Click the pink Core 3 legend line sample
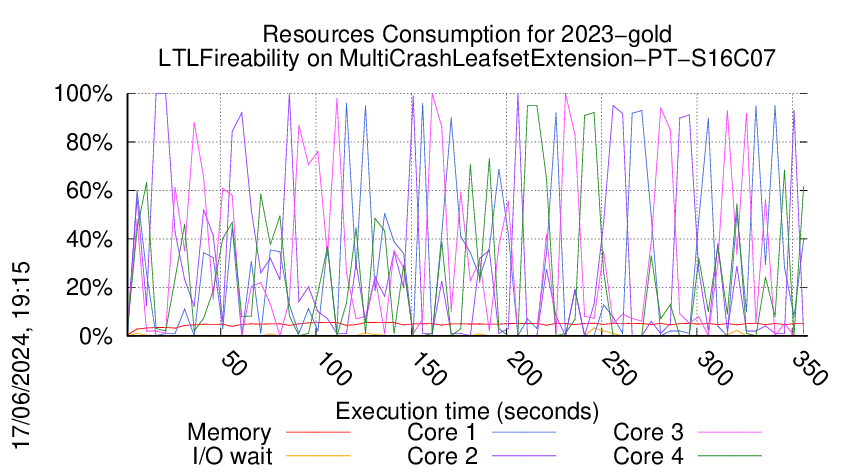Screen dimensions: 850x475 coord(730,432)
